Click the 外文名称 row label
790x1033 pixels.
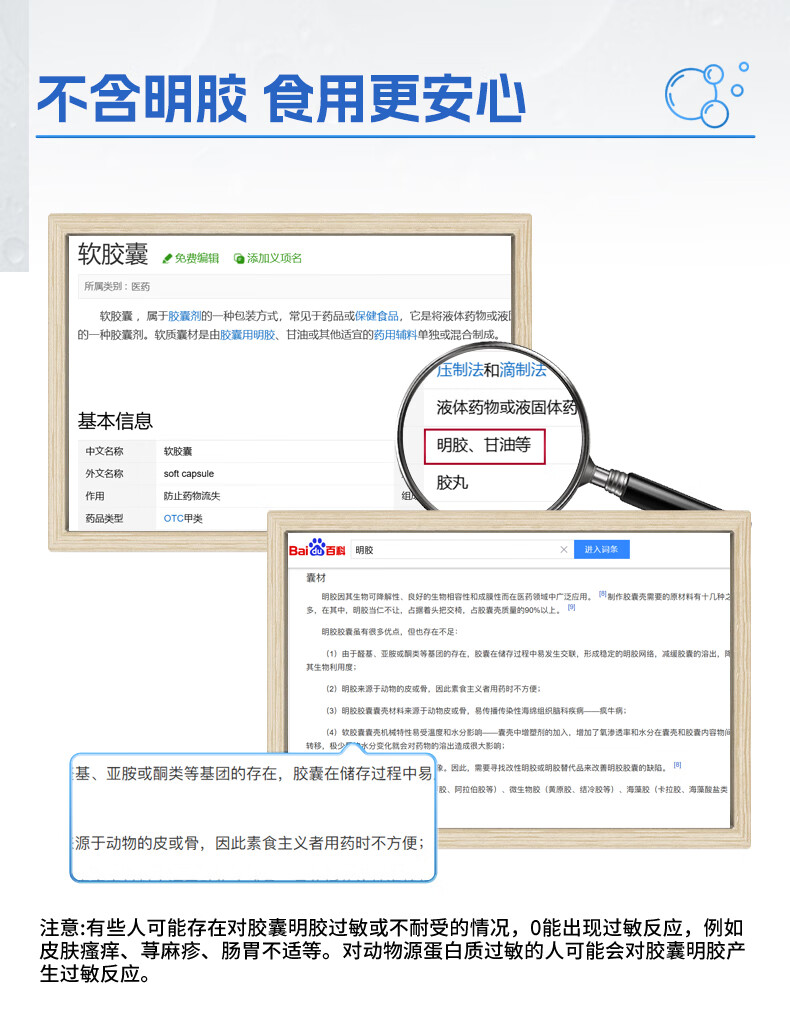(104, 474)
